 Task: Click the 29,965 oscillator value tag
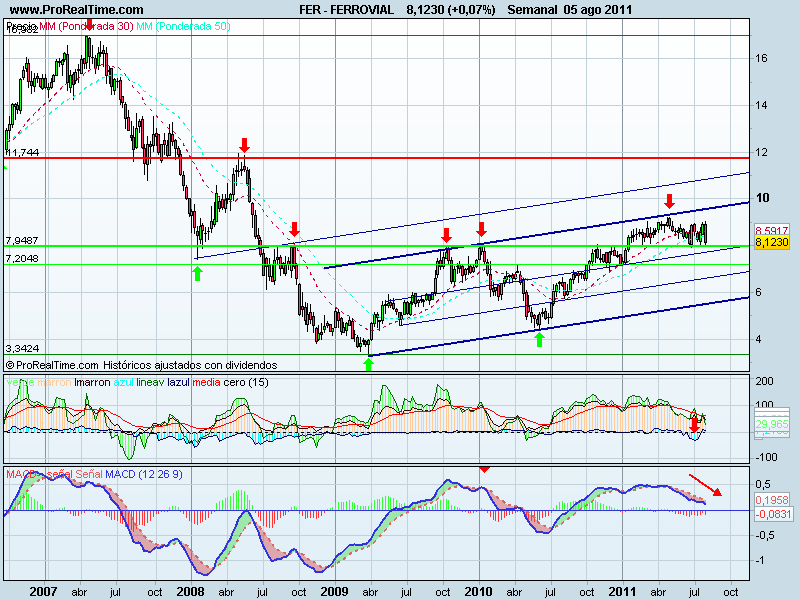click(x=771, y=424)
